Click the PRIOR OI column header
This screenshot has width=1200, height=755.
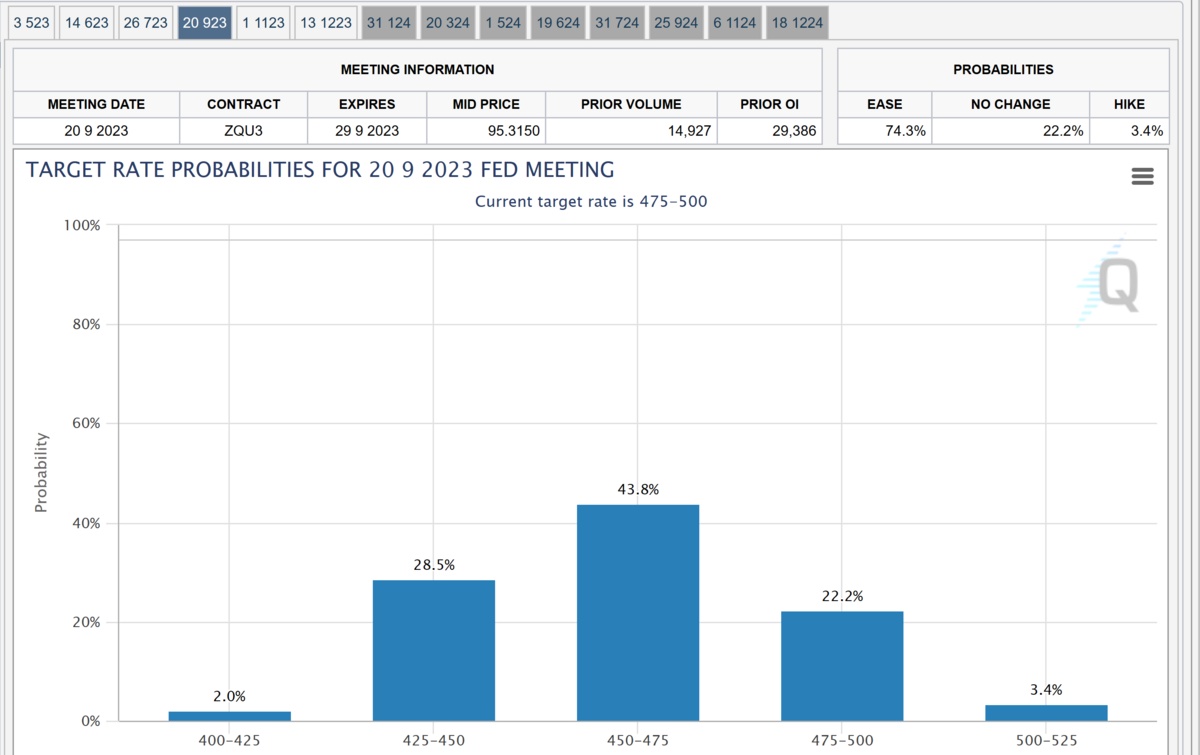tap(769, 104)
